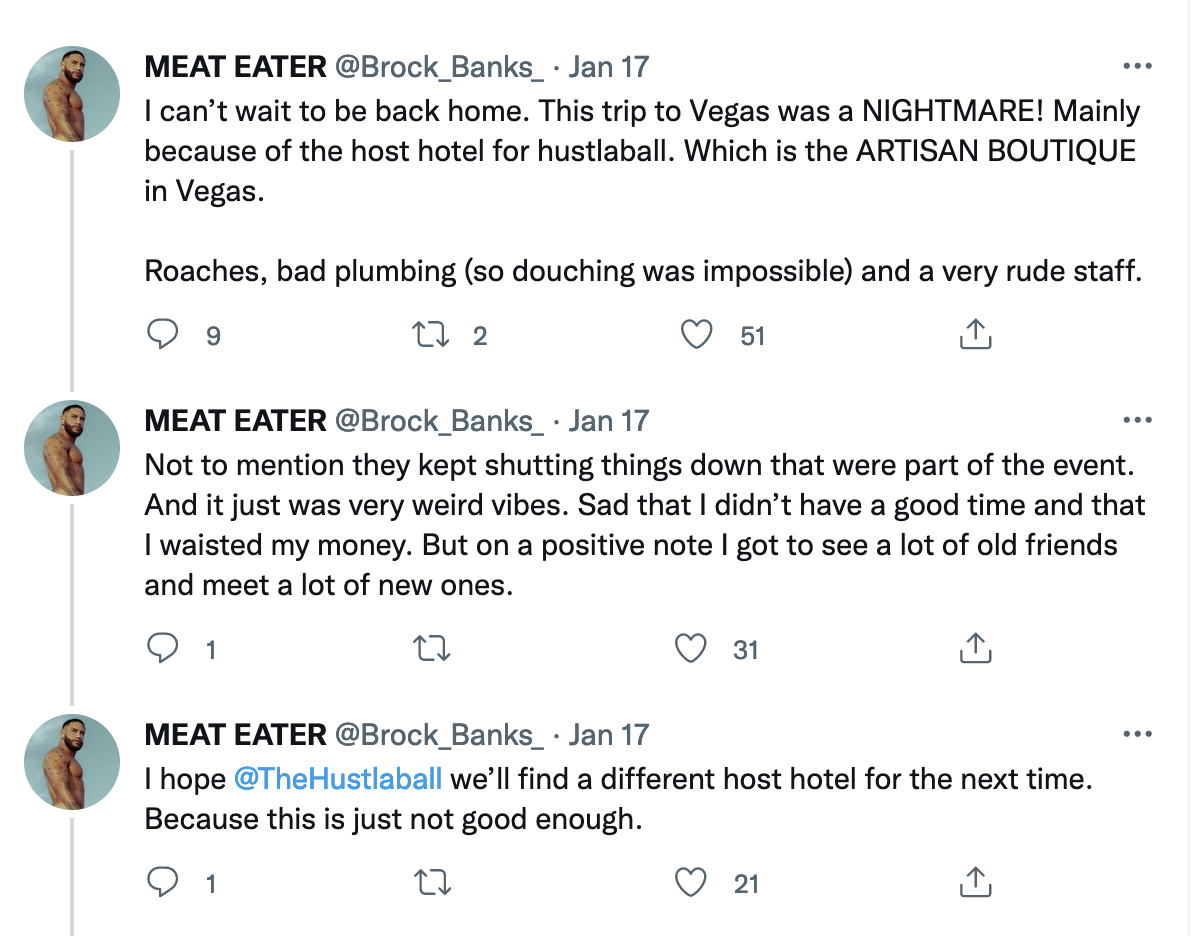This screenshot has height=936, width=1192.
Task: Open more options menu on second tweet
Action: [x=1137, y=420]
